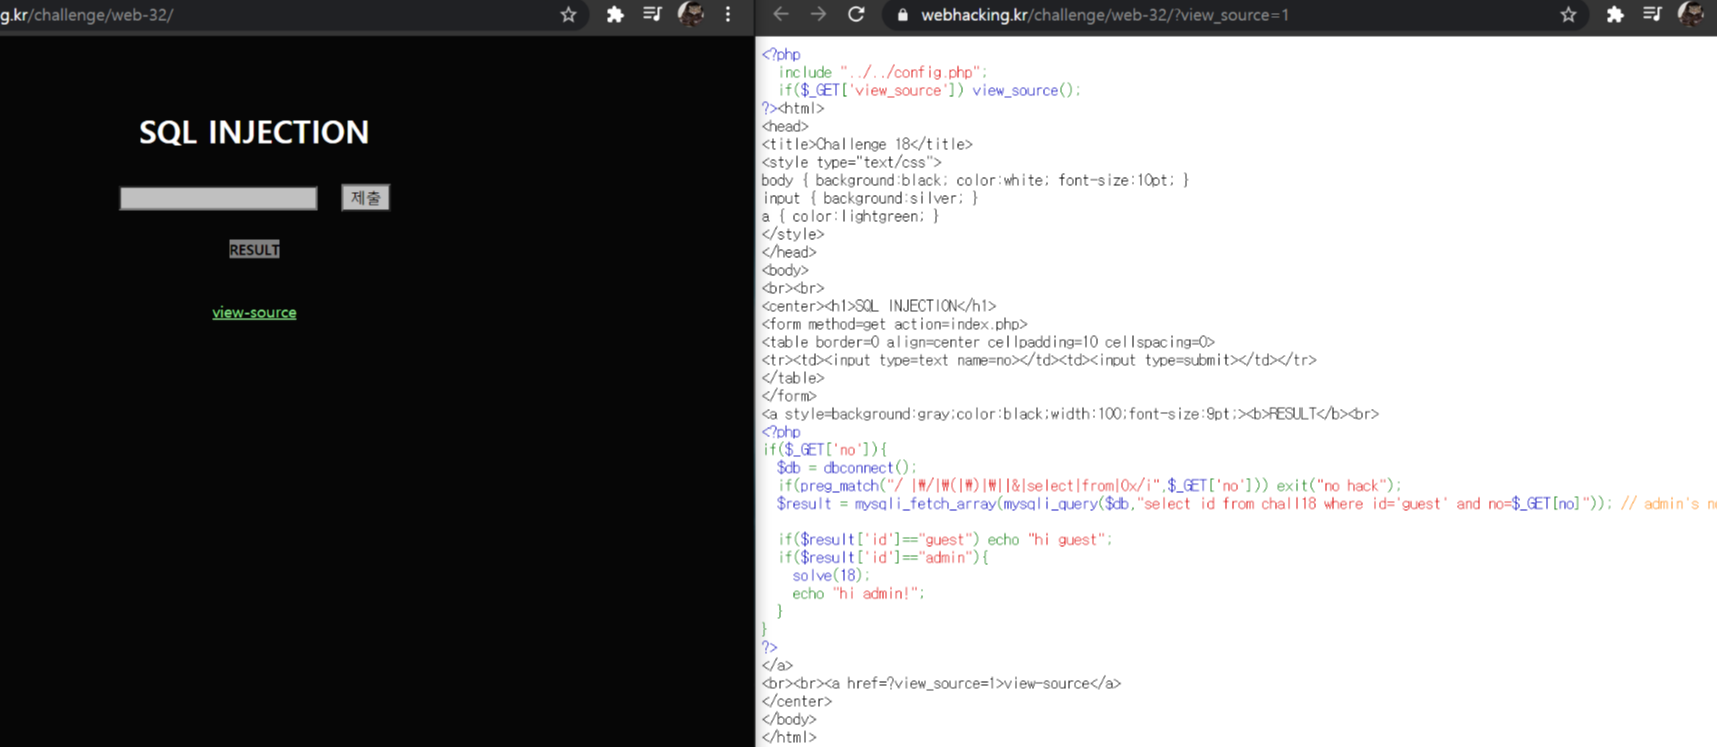Click the body background:black CSS line

tap(975, 180)
